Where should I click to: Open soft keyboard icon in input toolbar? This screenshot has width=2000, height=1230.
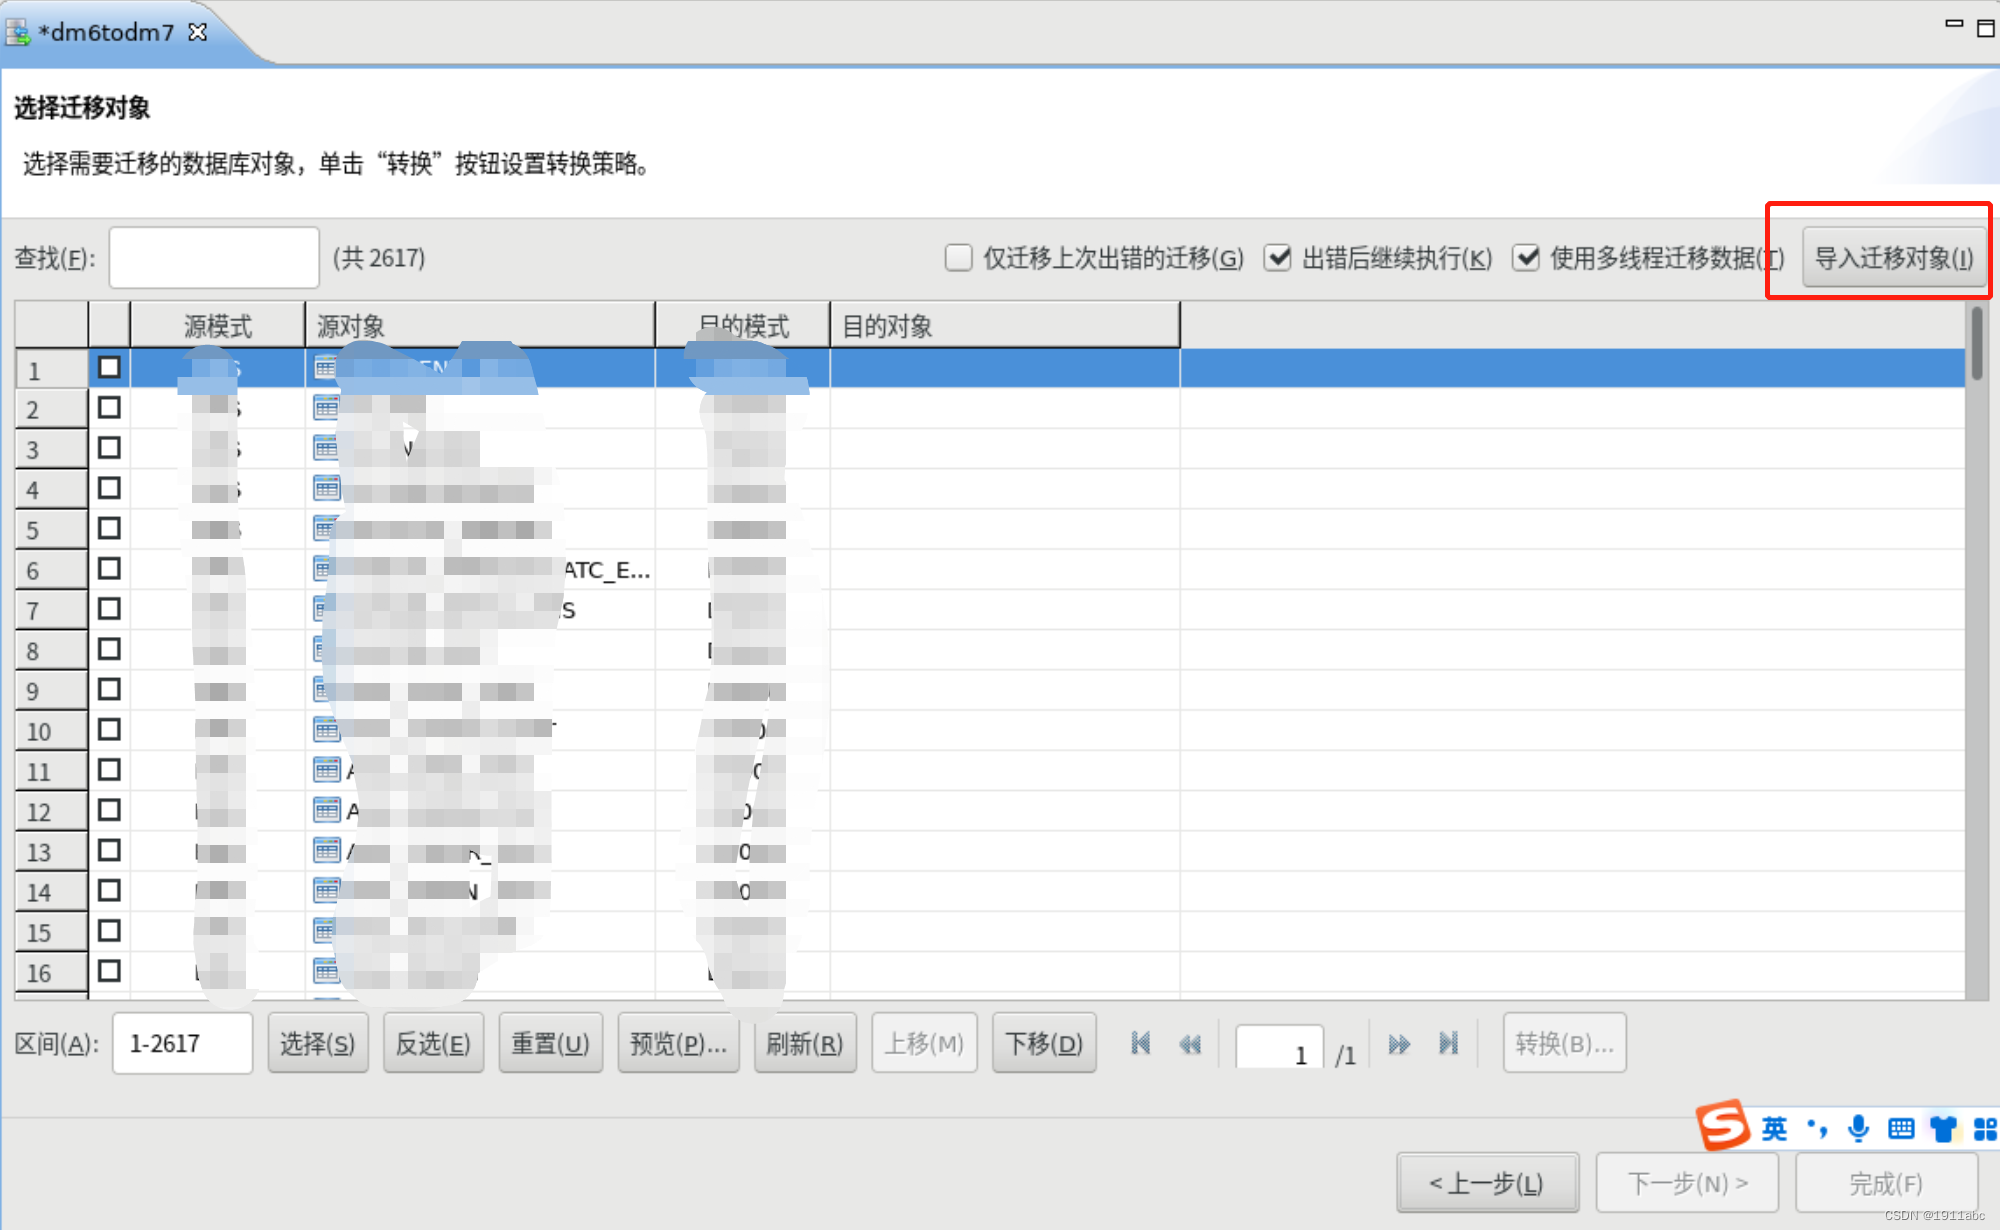click(x=1901, y=1129)
